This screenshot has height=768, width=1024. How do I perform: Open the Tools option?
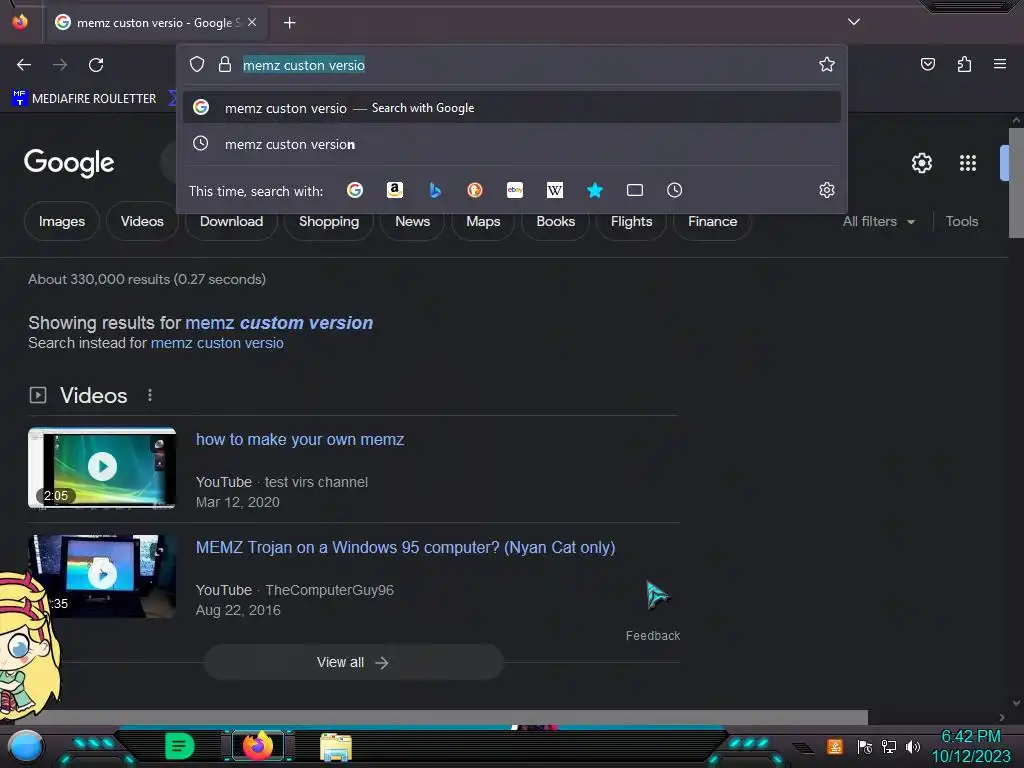click(962, 221)
